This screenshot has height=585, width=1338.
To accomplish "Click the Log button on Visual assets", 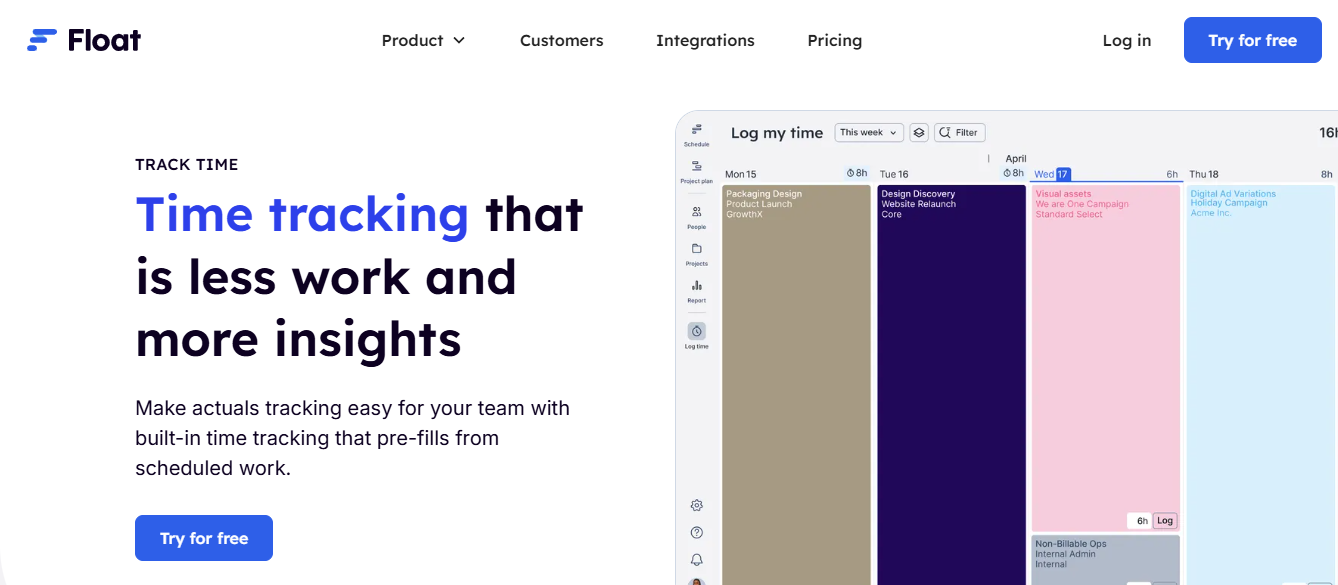I will coord(1165,521).
